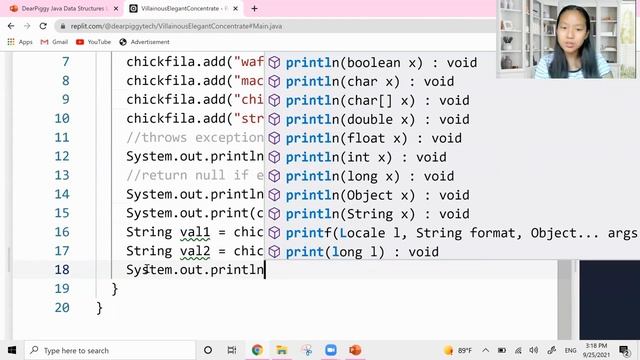
Task: Click the //return null comment line
Action: (195, 176)
